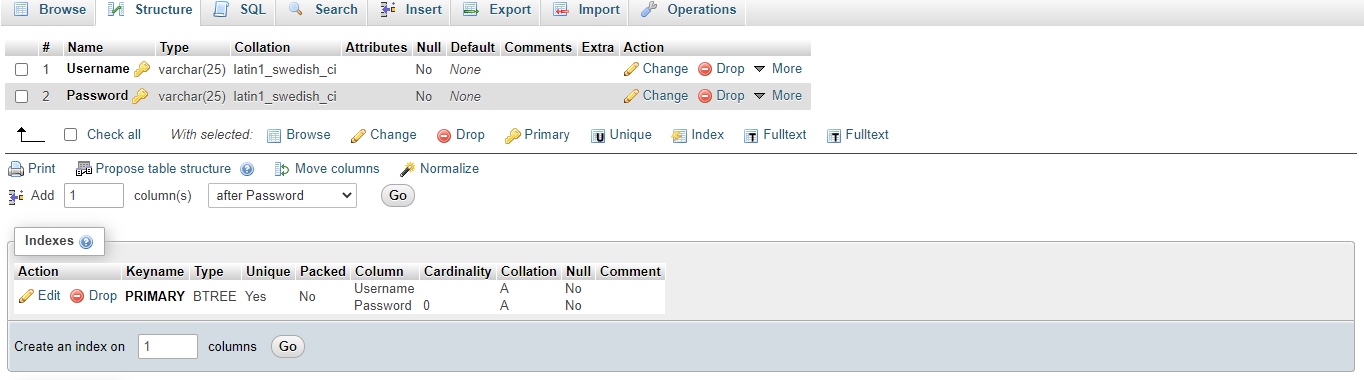Open the after Password position dropdown
The height and width of the screenshot is (380, 1364).
tap(282, 196)
